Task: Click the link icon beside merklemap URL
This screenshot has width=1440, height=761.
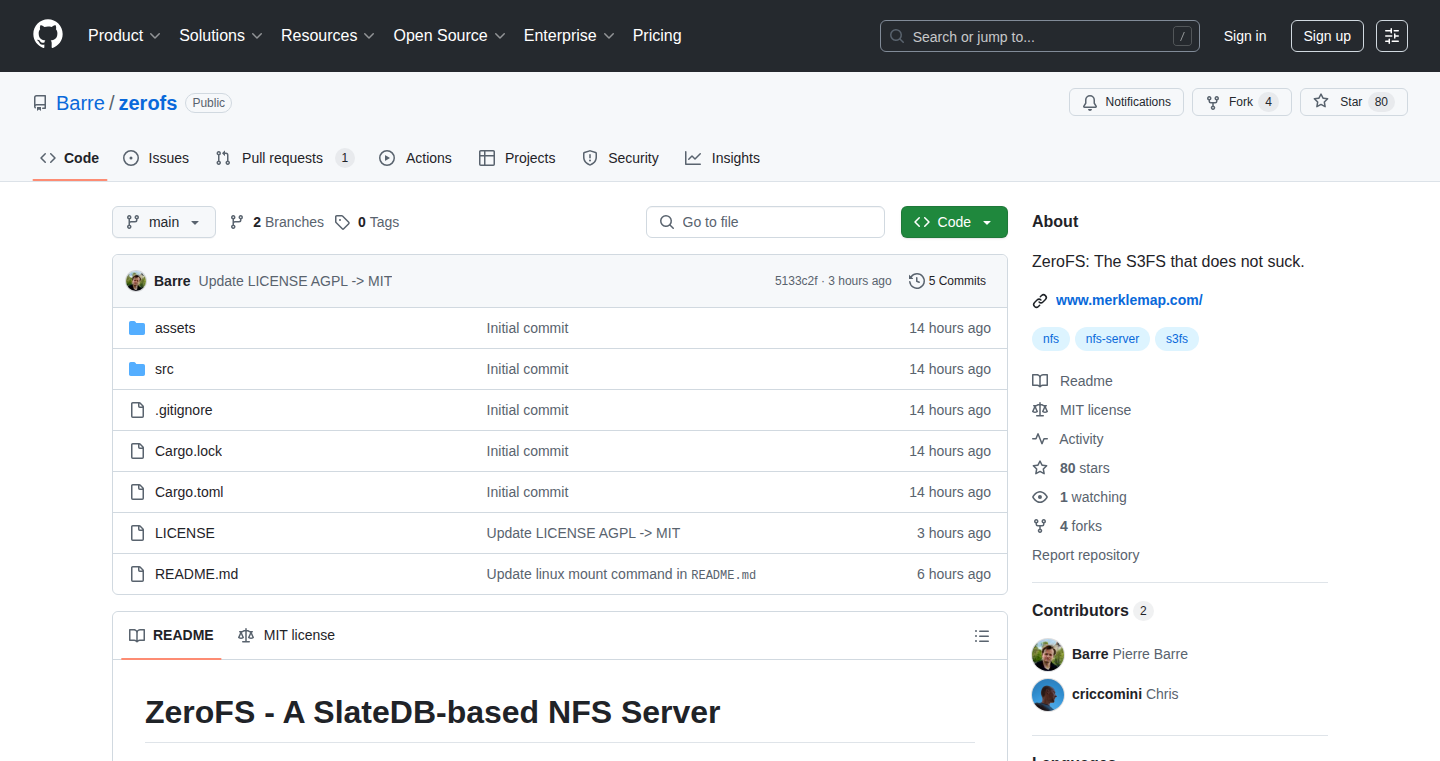Action: pyautogui.click(x=1040, y=300)
